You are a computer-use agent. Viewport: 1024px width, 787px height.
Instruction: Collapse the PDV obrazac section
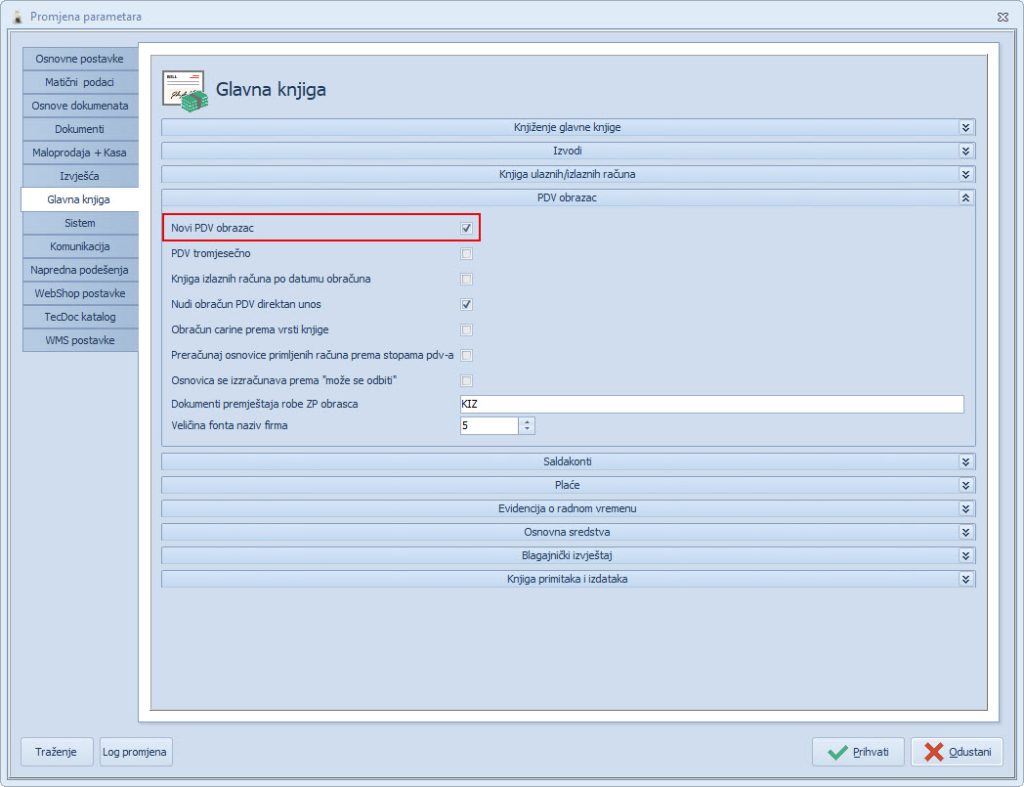coord(965,198)
